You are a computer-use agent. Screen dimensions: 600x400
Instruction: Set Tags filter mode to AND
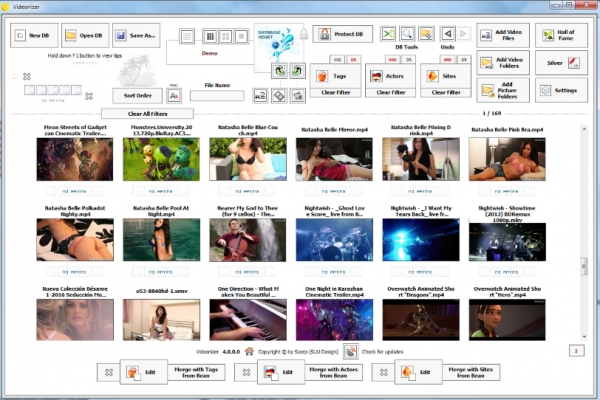tap(337, 60)
